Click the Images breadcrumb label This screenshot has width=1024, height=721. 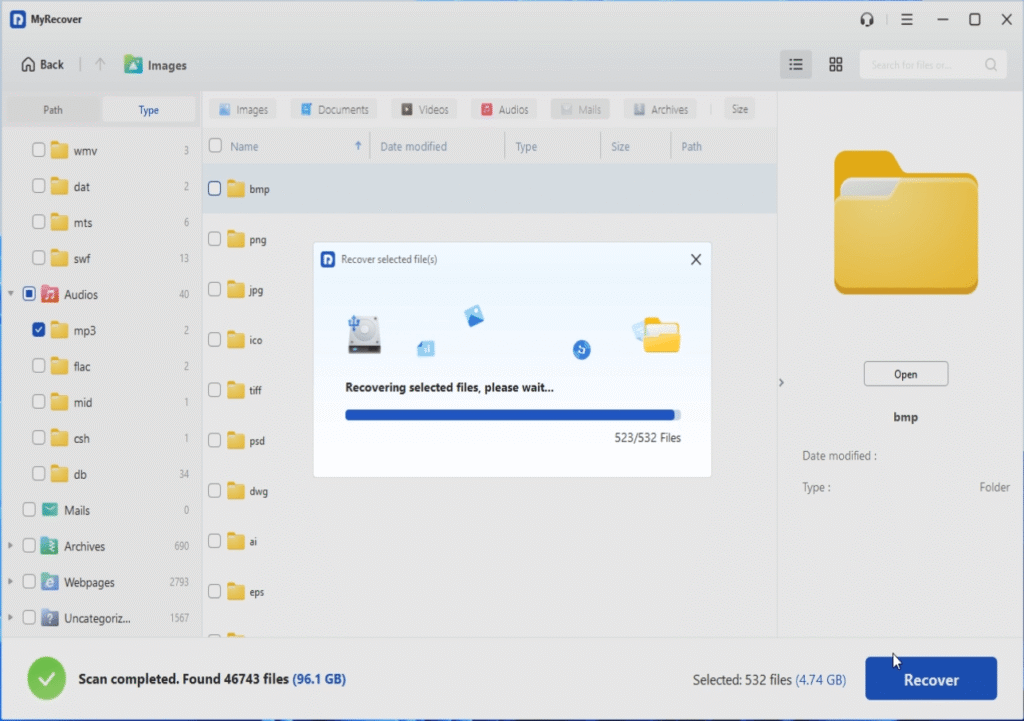click(167, 65)
